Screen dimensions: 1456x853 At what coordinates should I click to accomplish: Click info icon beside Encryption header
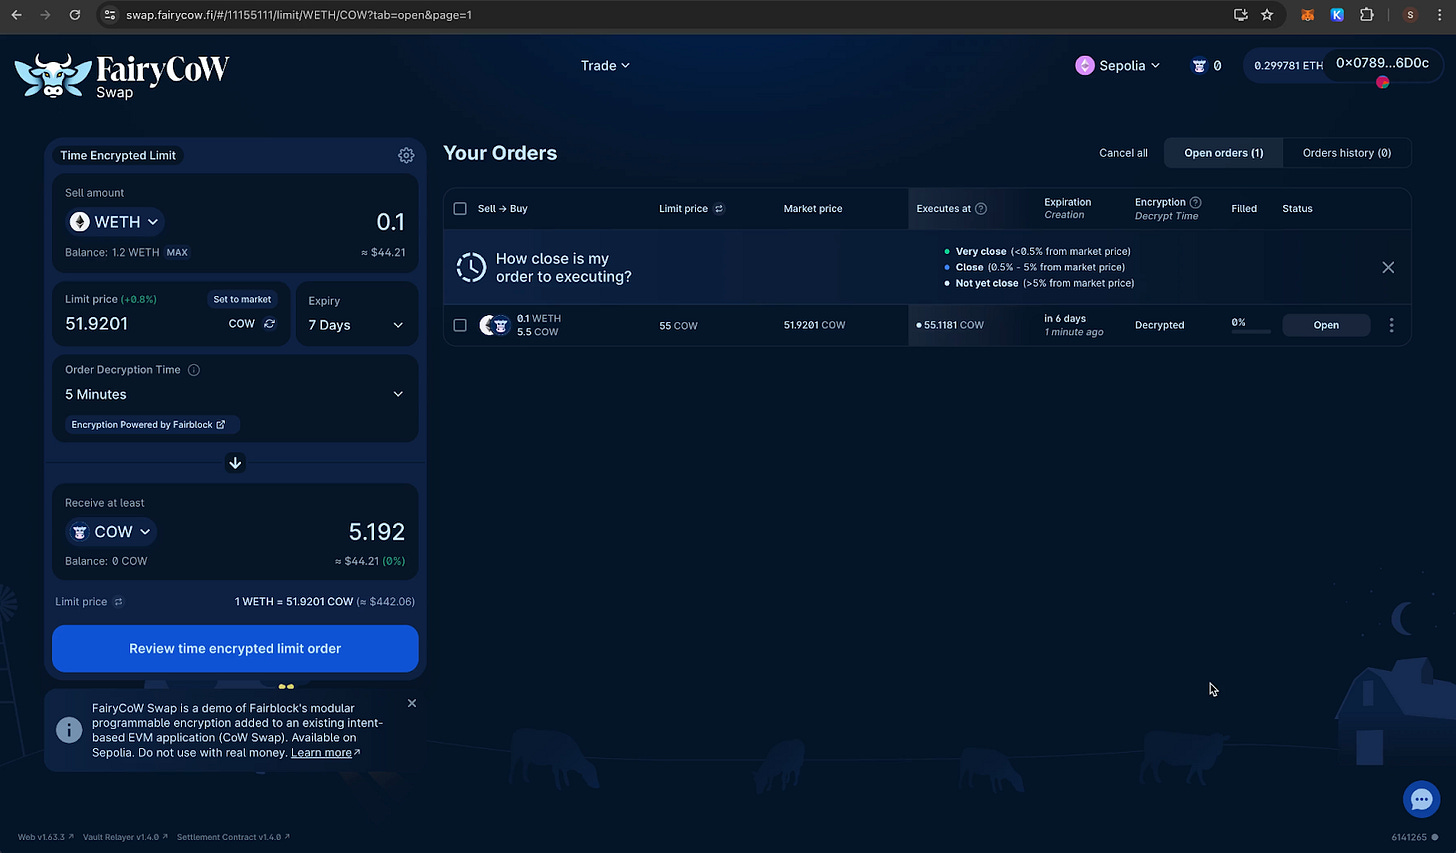tap(1195, 202)
